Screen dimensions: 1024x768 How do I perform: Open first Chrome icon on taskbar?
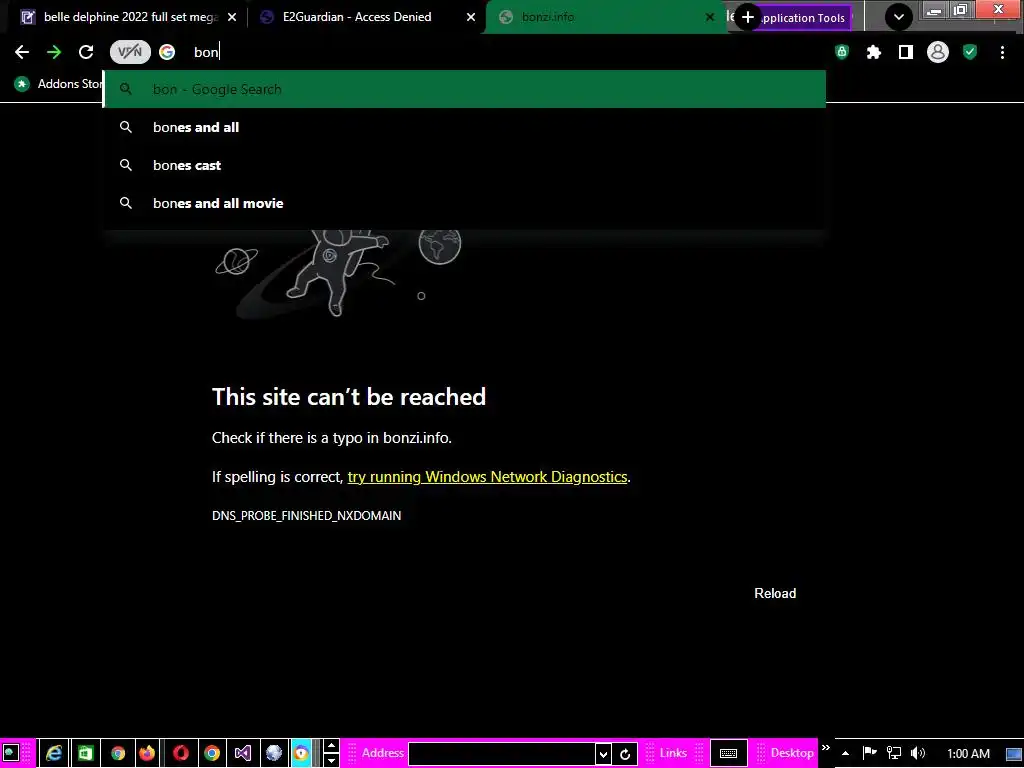(118, 753)
